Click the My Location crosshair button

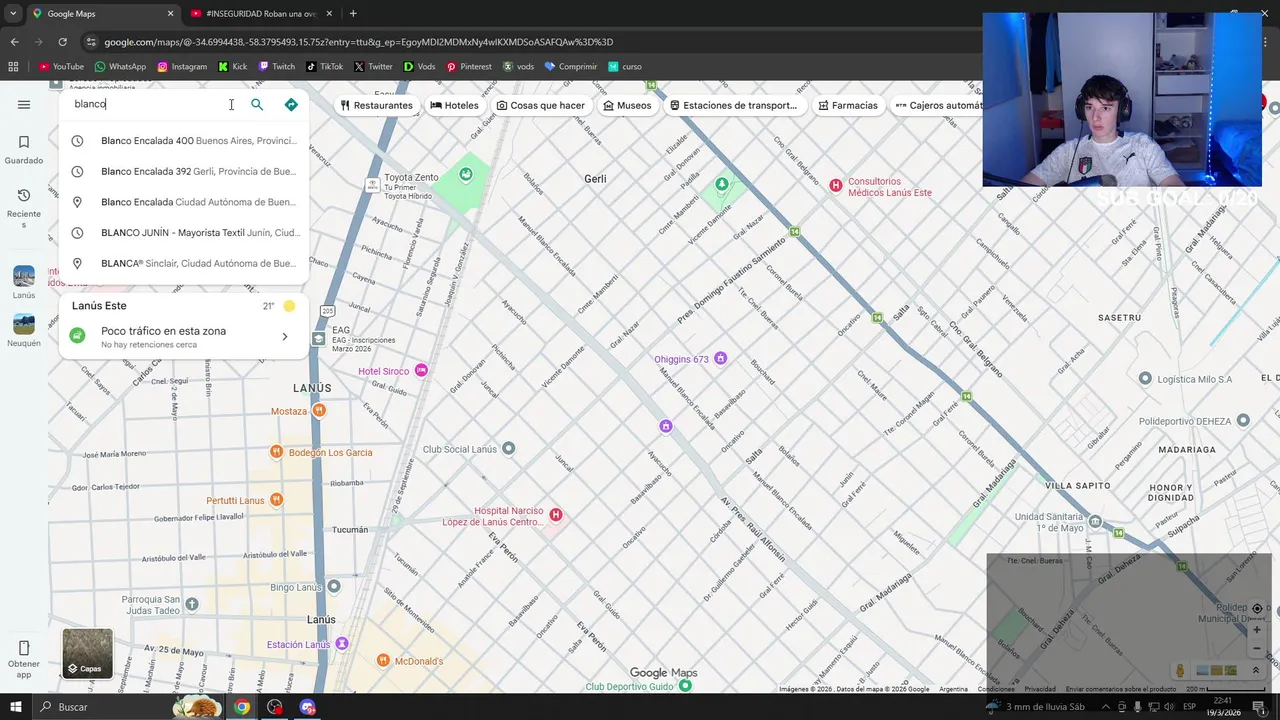pyautogui.click(x=1257, y=608)
